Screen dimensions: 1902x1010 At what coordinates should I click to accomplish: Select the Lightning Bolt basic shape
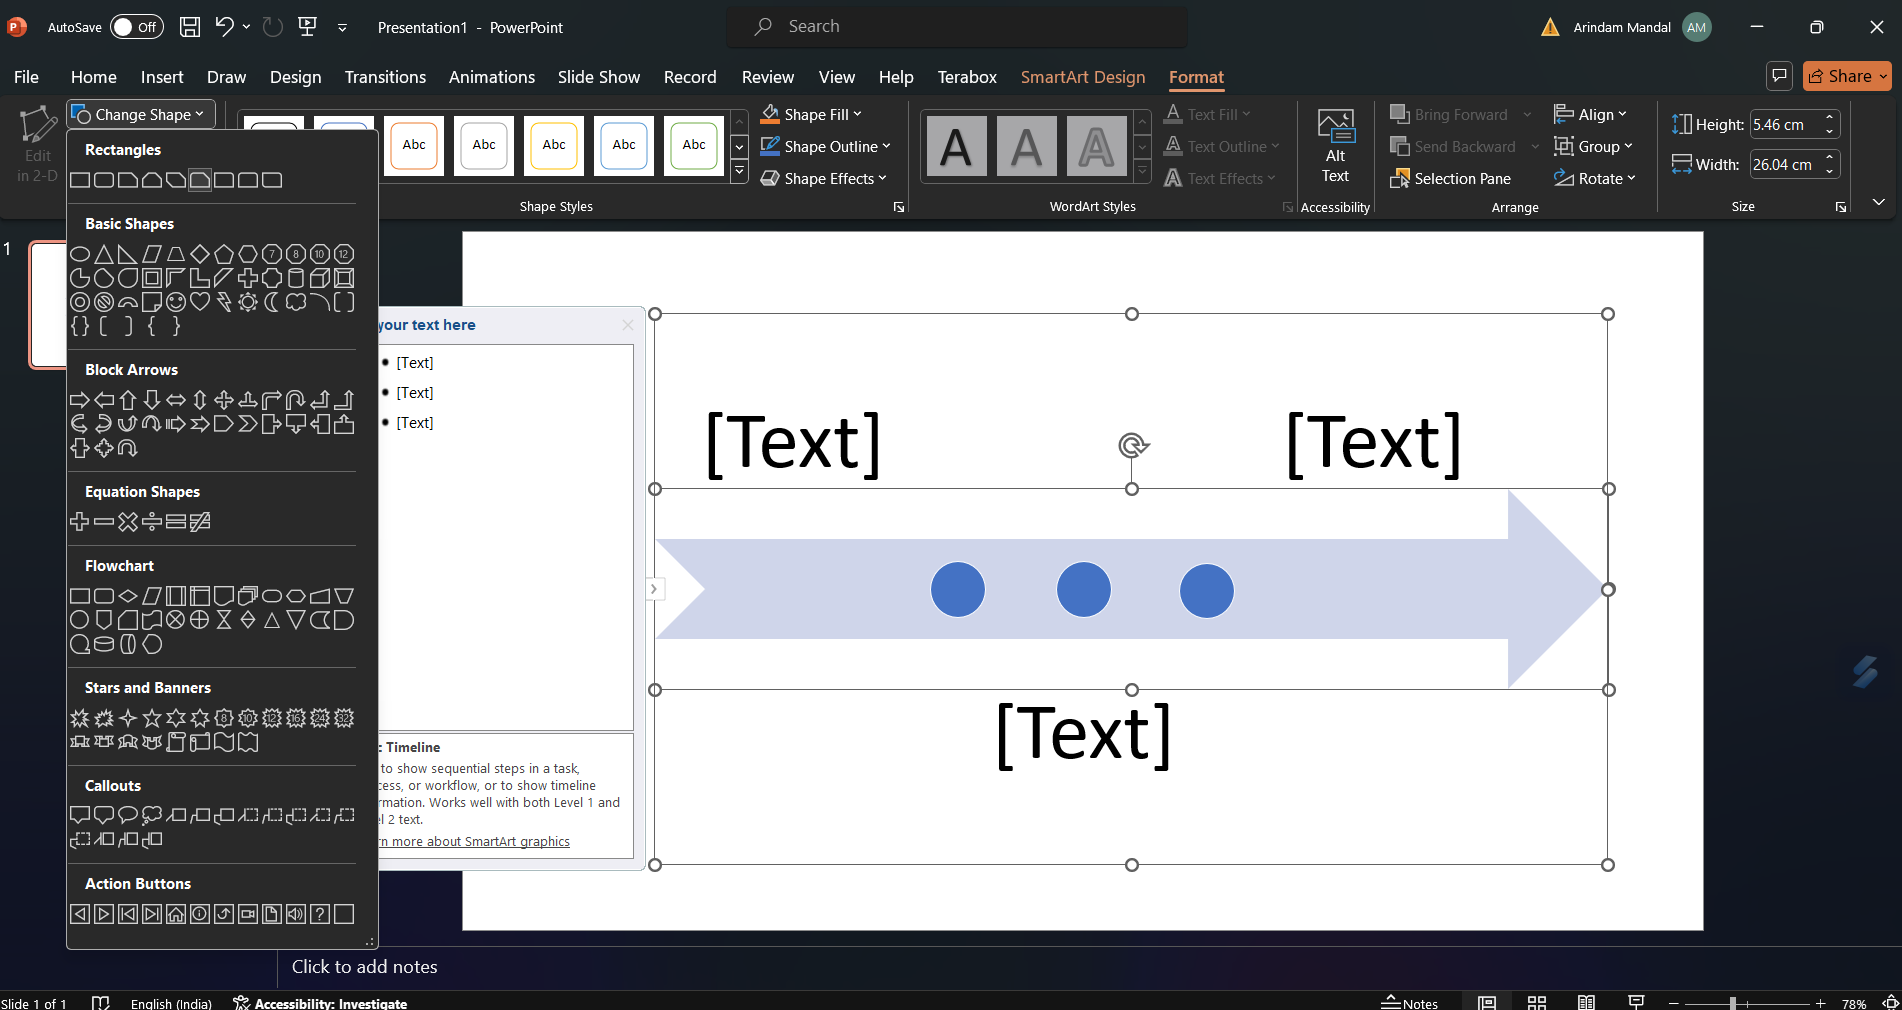pos(224,302)
